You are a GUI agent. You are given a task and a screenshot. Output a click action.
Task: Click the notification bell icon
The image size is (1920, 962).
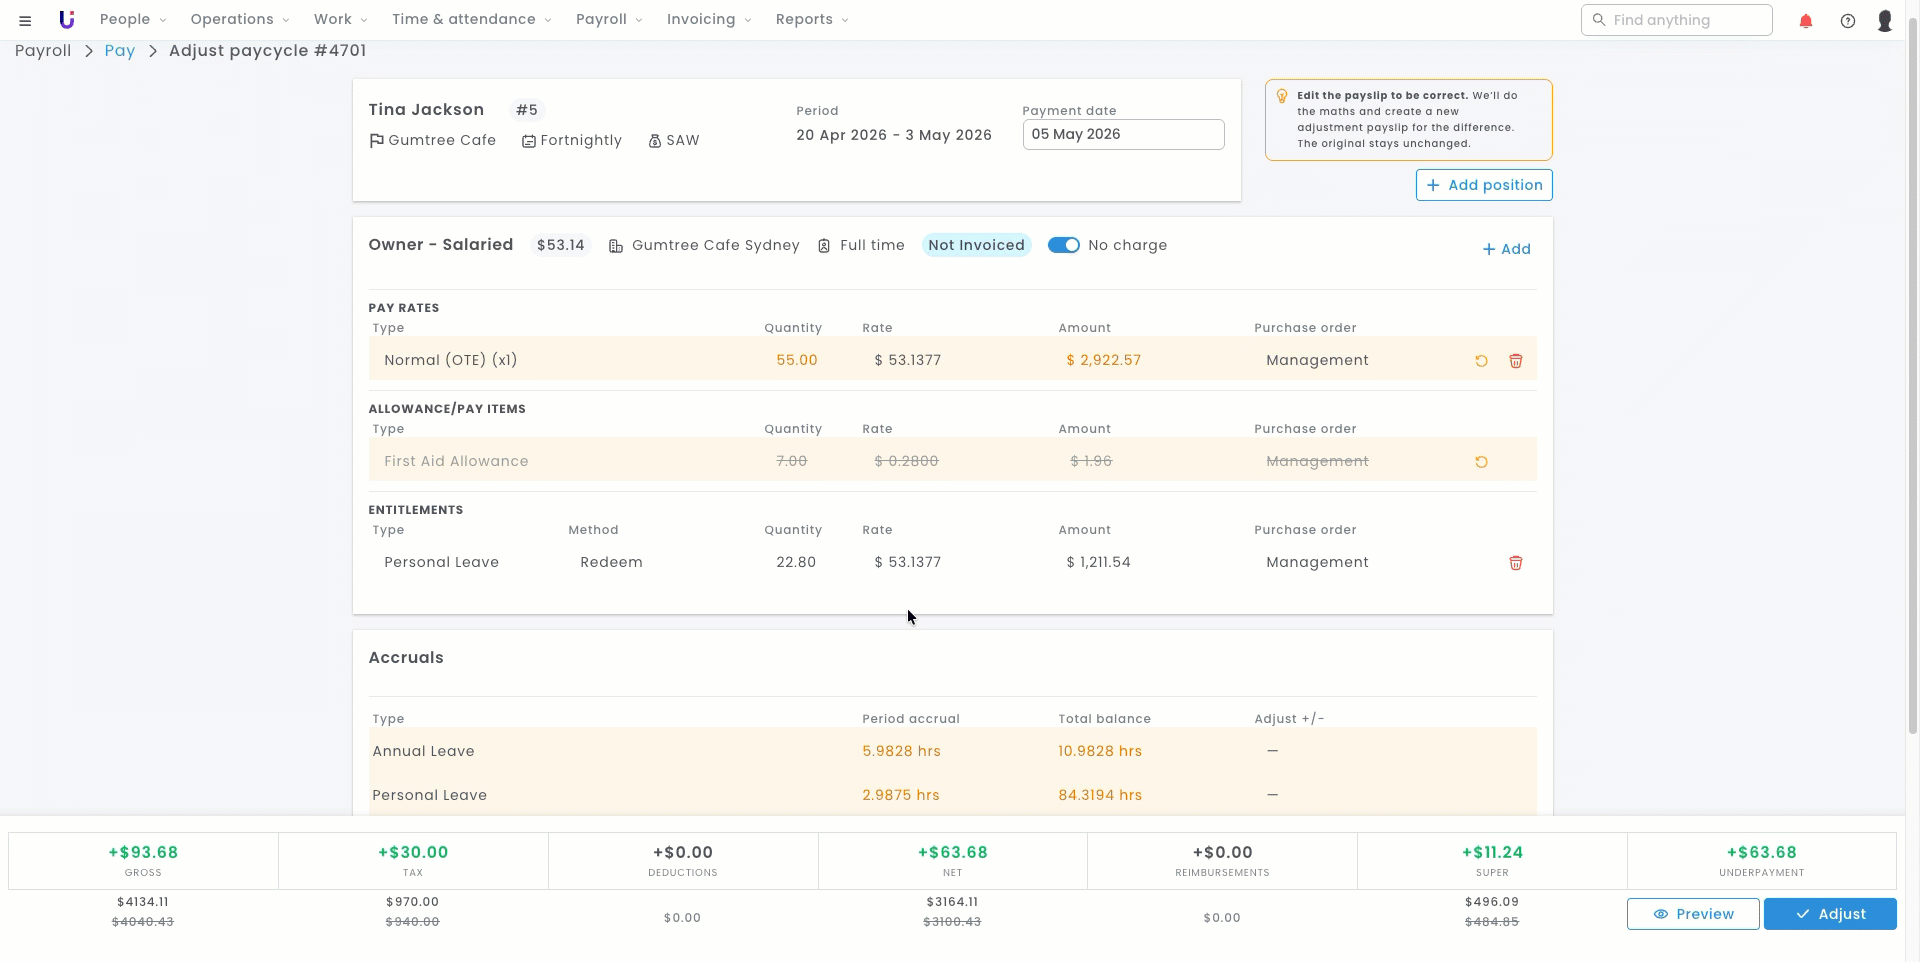tap(1806, 20)
